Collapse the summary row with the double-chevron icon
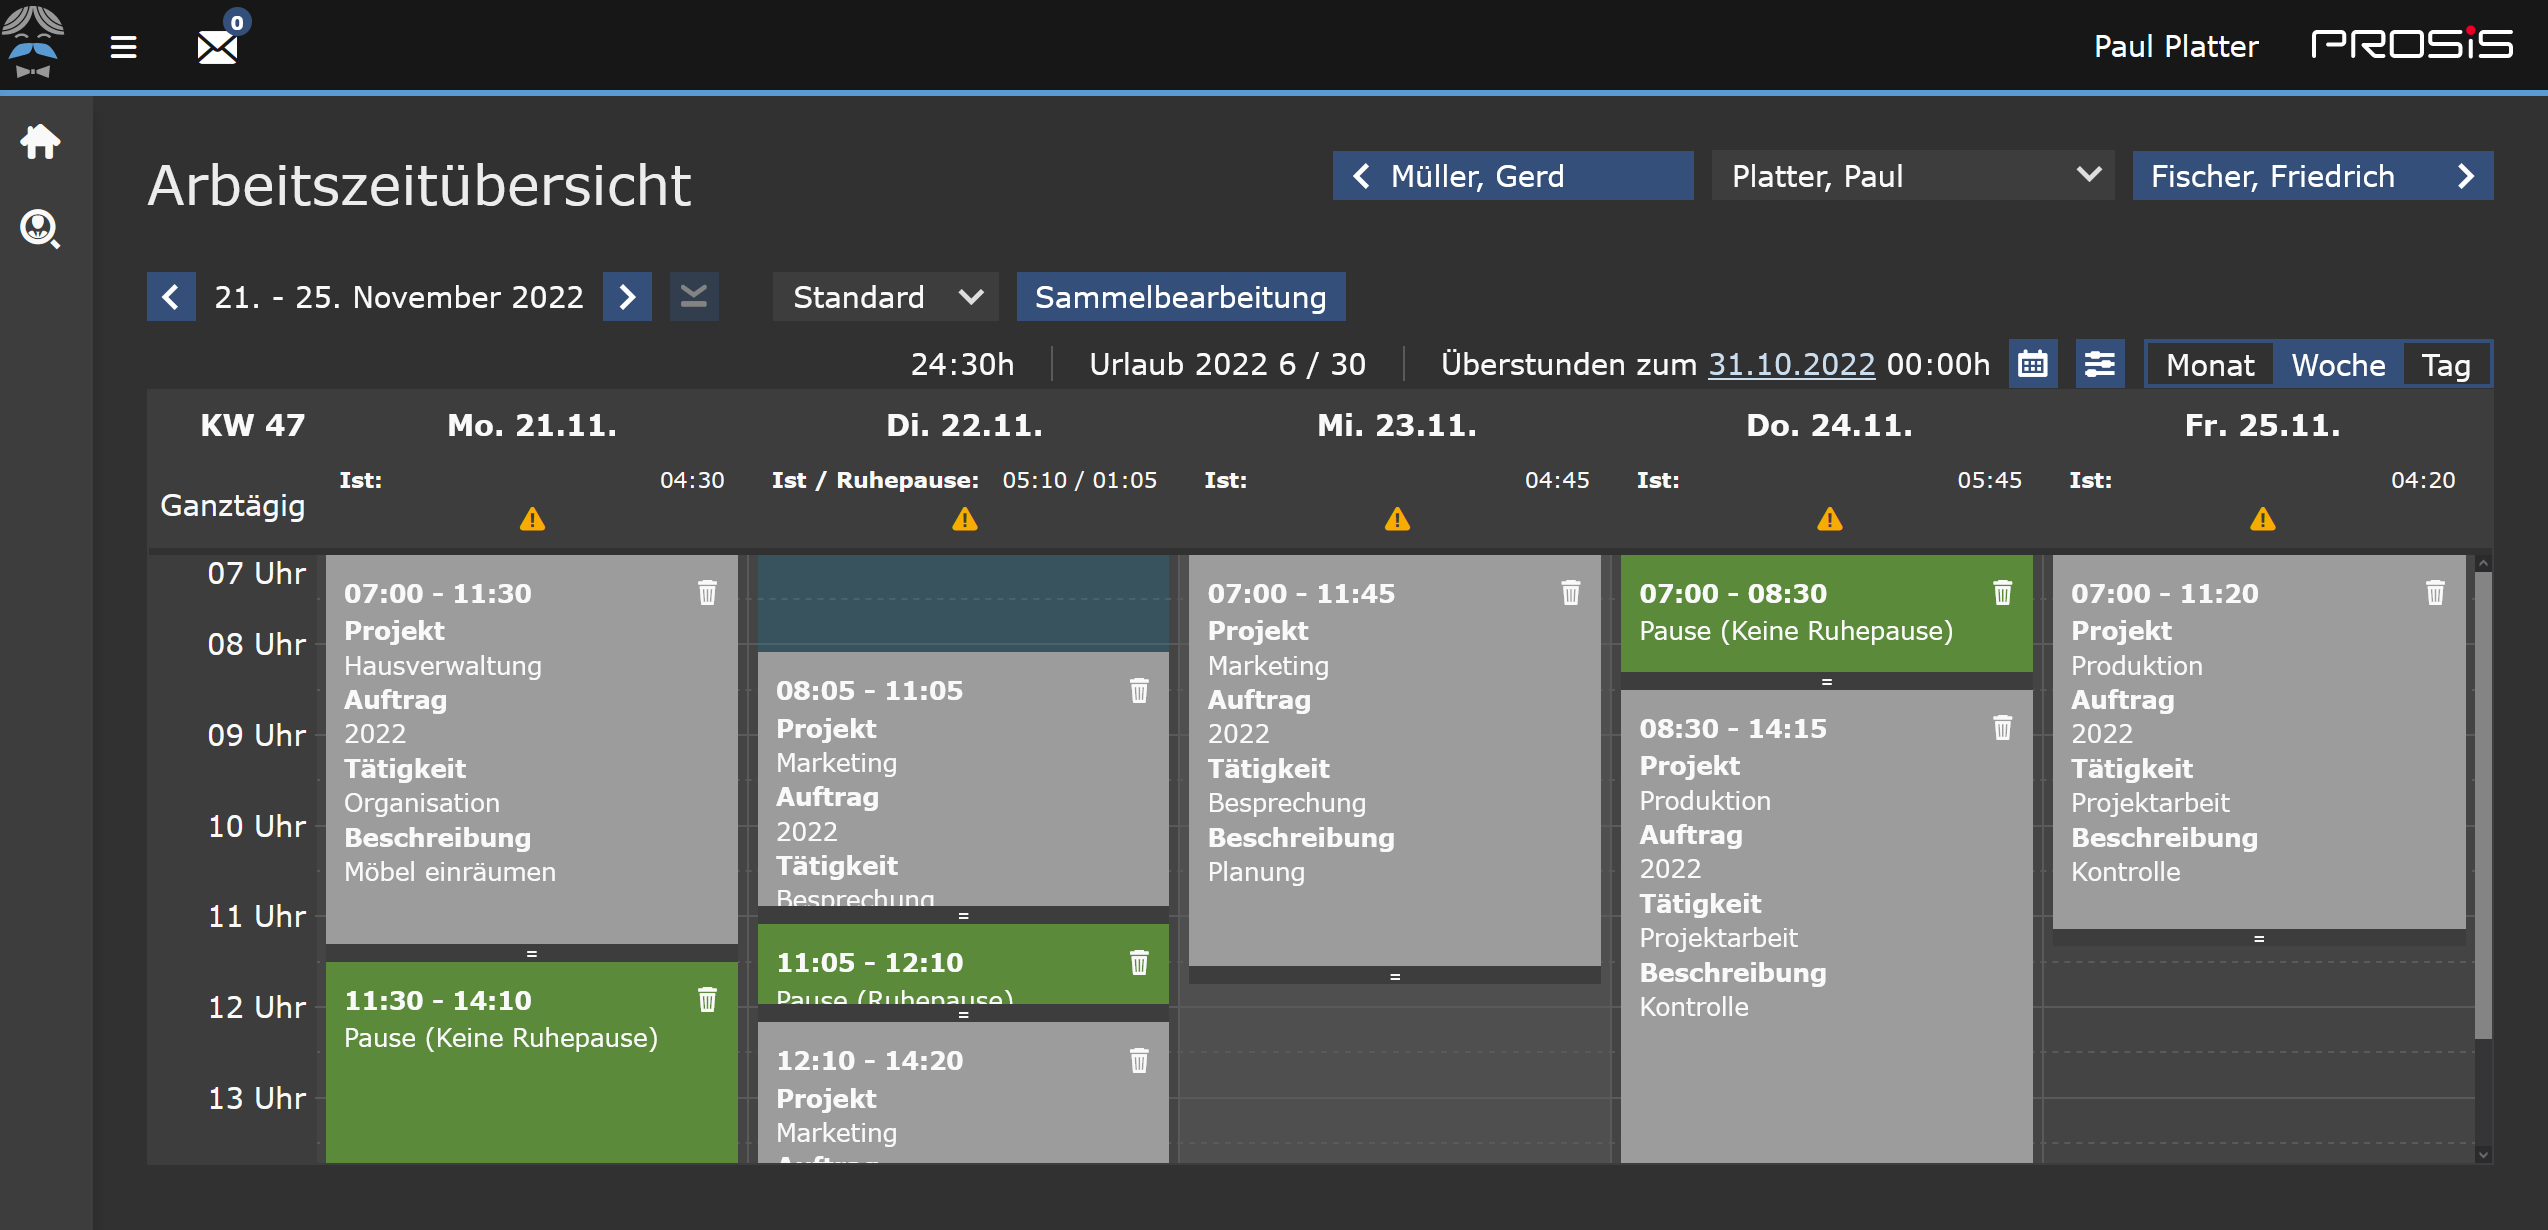The image size is (2548, 1230). 694,297
